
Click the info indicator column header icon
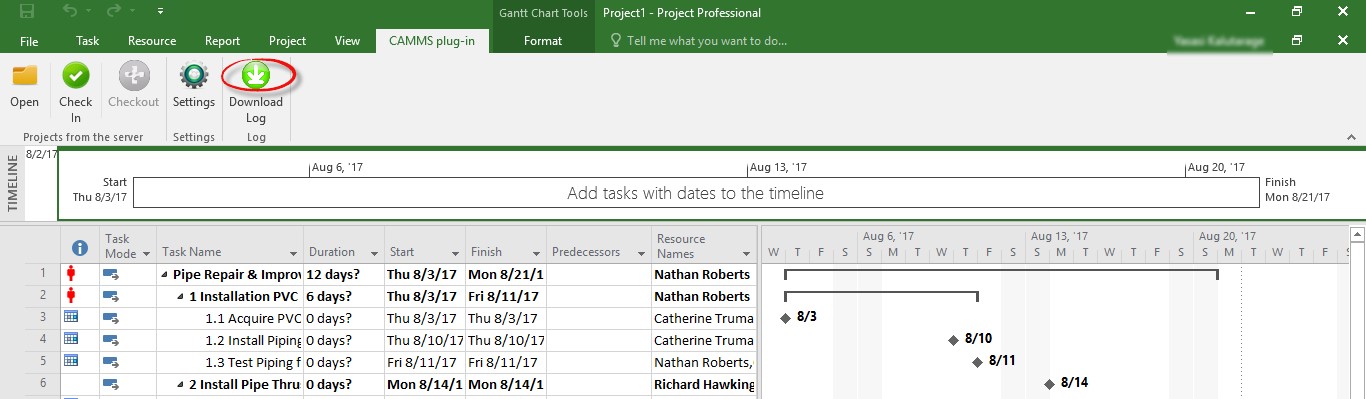[80, 247]
